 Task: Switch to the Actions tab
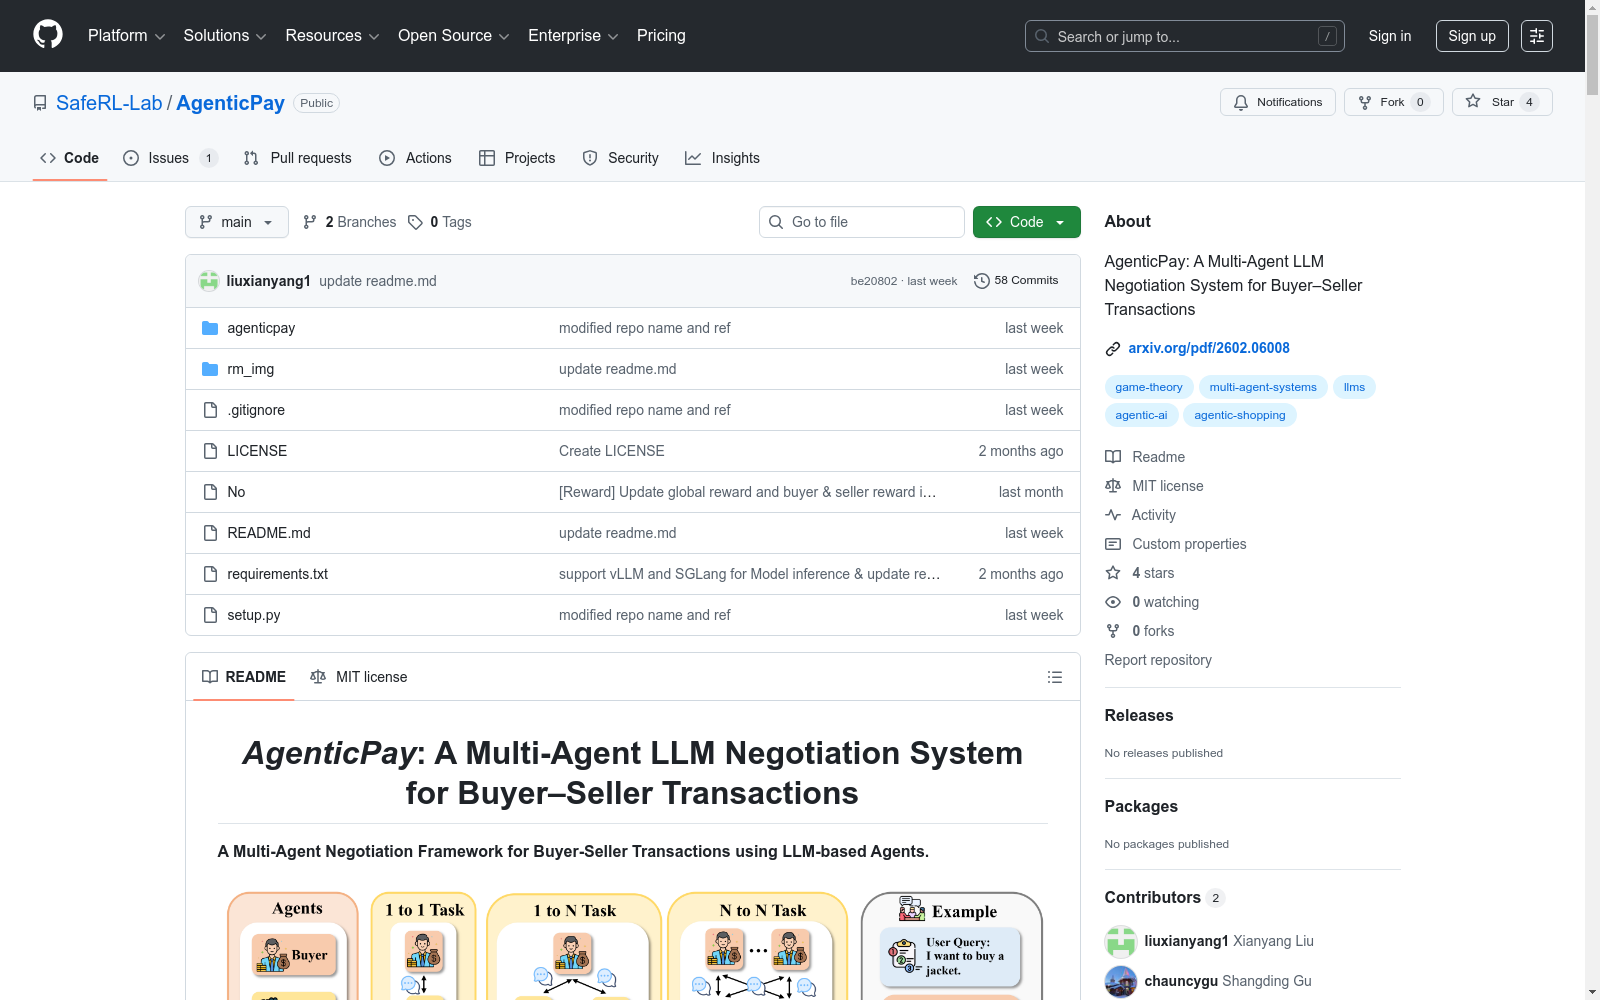pos(415,158)
